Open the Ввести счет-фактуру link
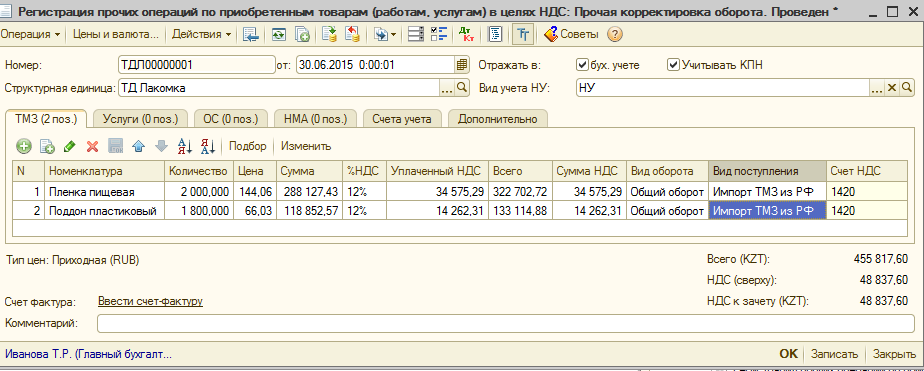Viewport: 924px width, 371px height. 150,302
